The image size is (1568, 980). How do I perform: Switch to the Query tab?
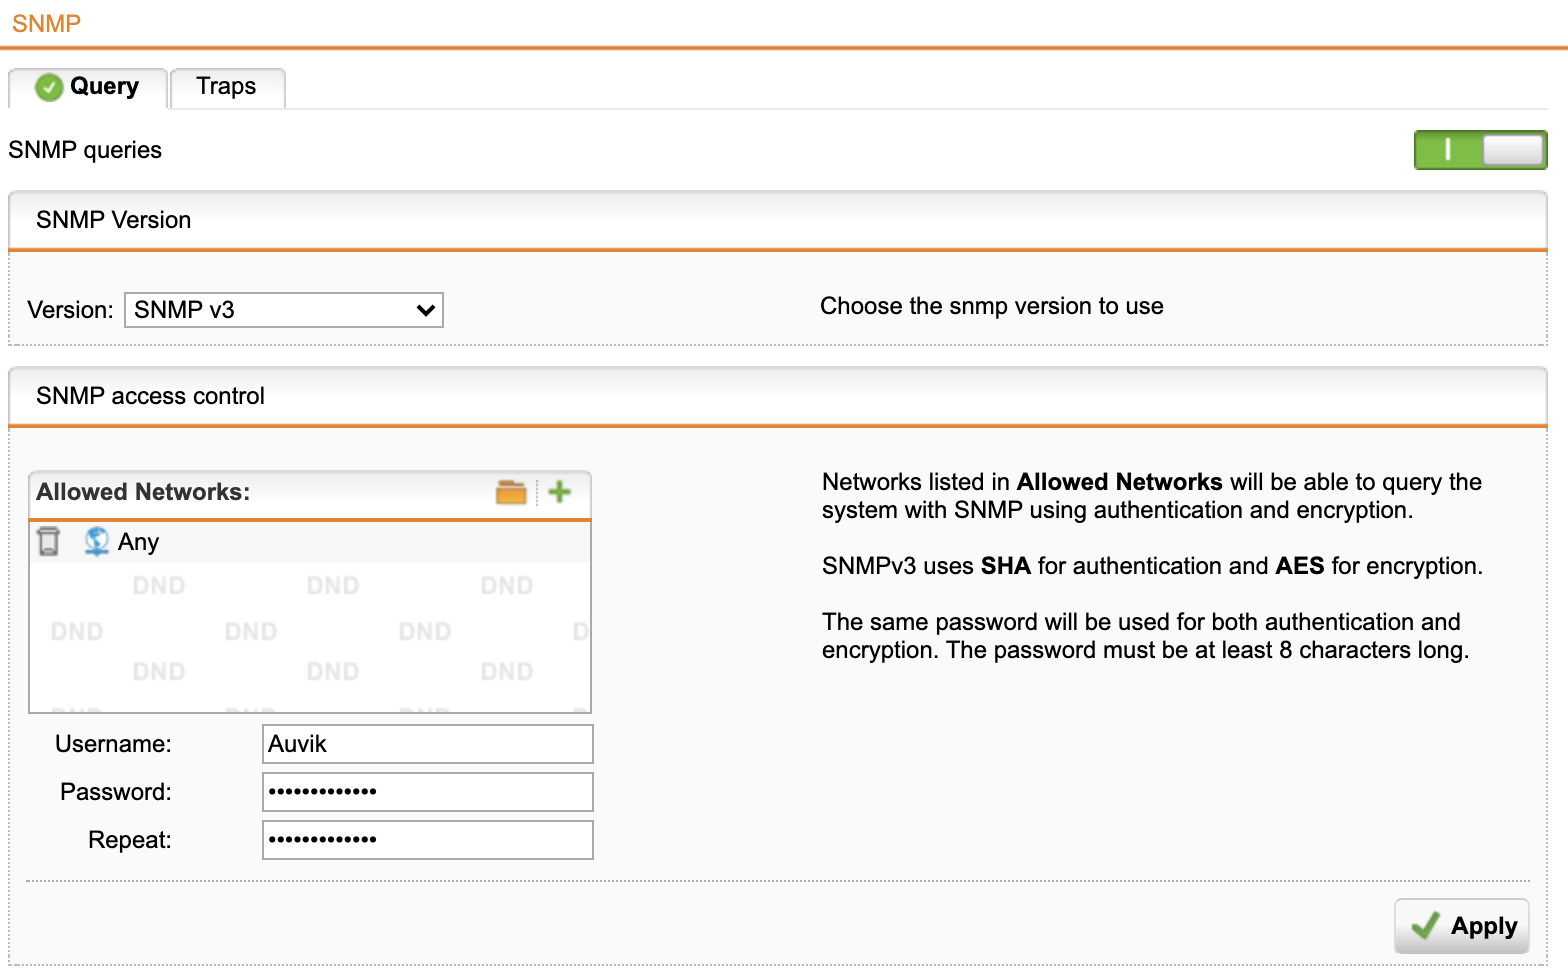coord(88,87)
